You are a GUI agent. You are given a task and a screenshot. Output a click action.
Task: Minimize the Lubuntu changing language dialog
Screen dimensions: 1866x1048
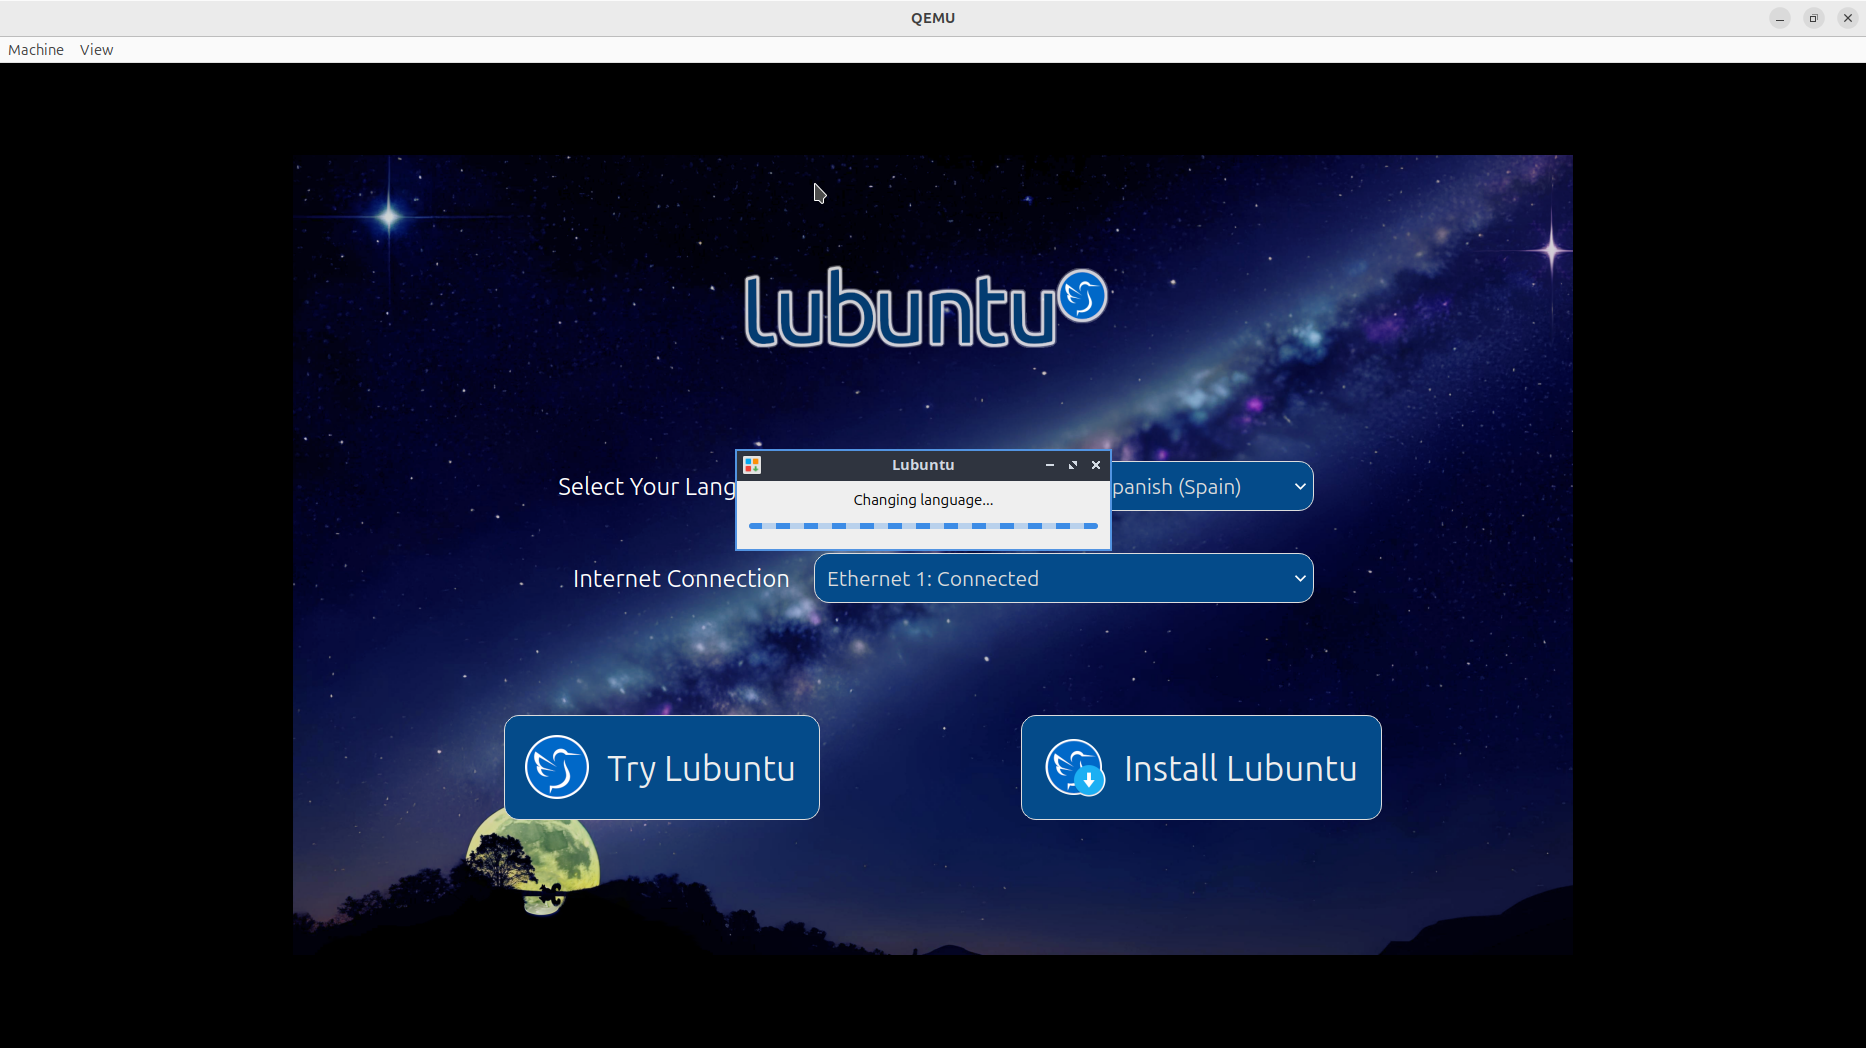pyautogui.click(x=1049, y=465)
